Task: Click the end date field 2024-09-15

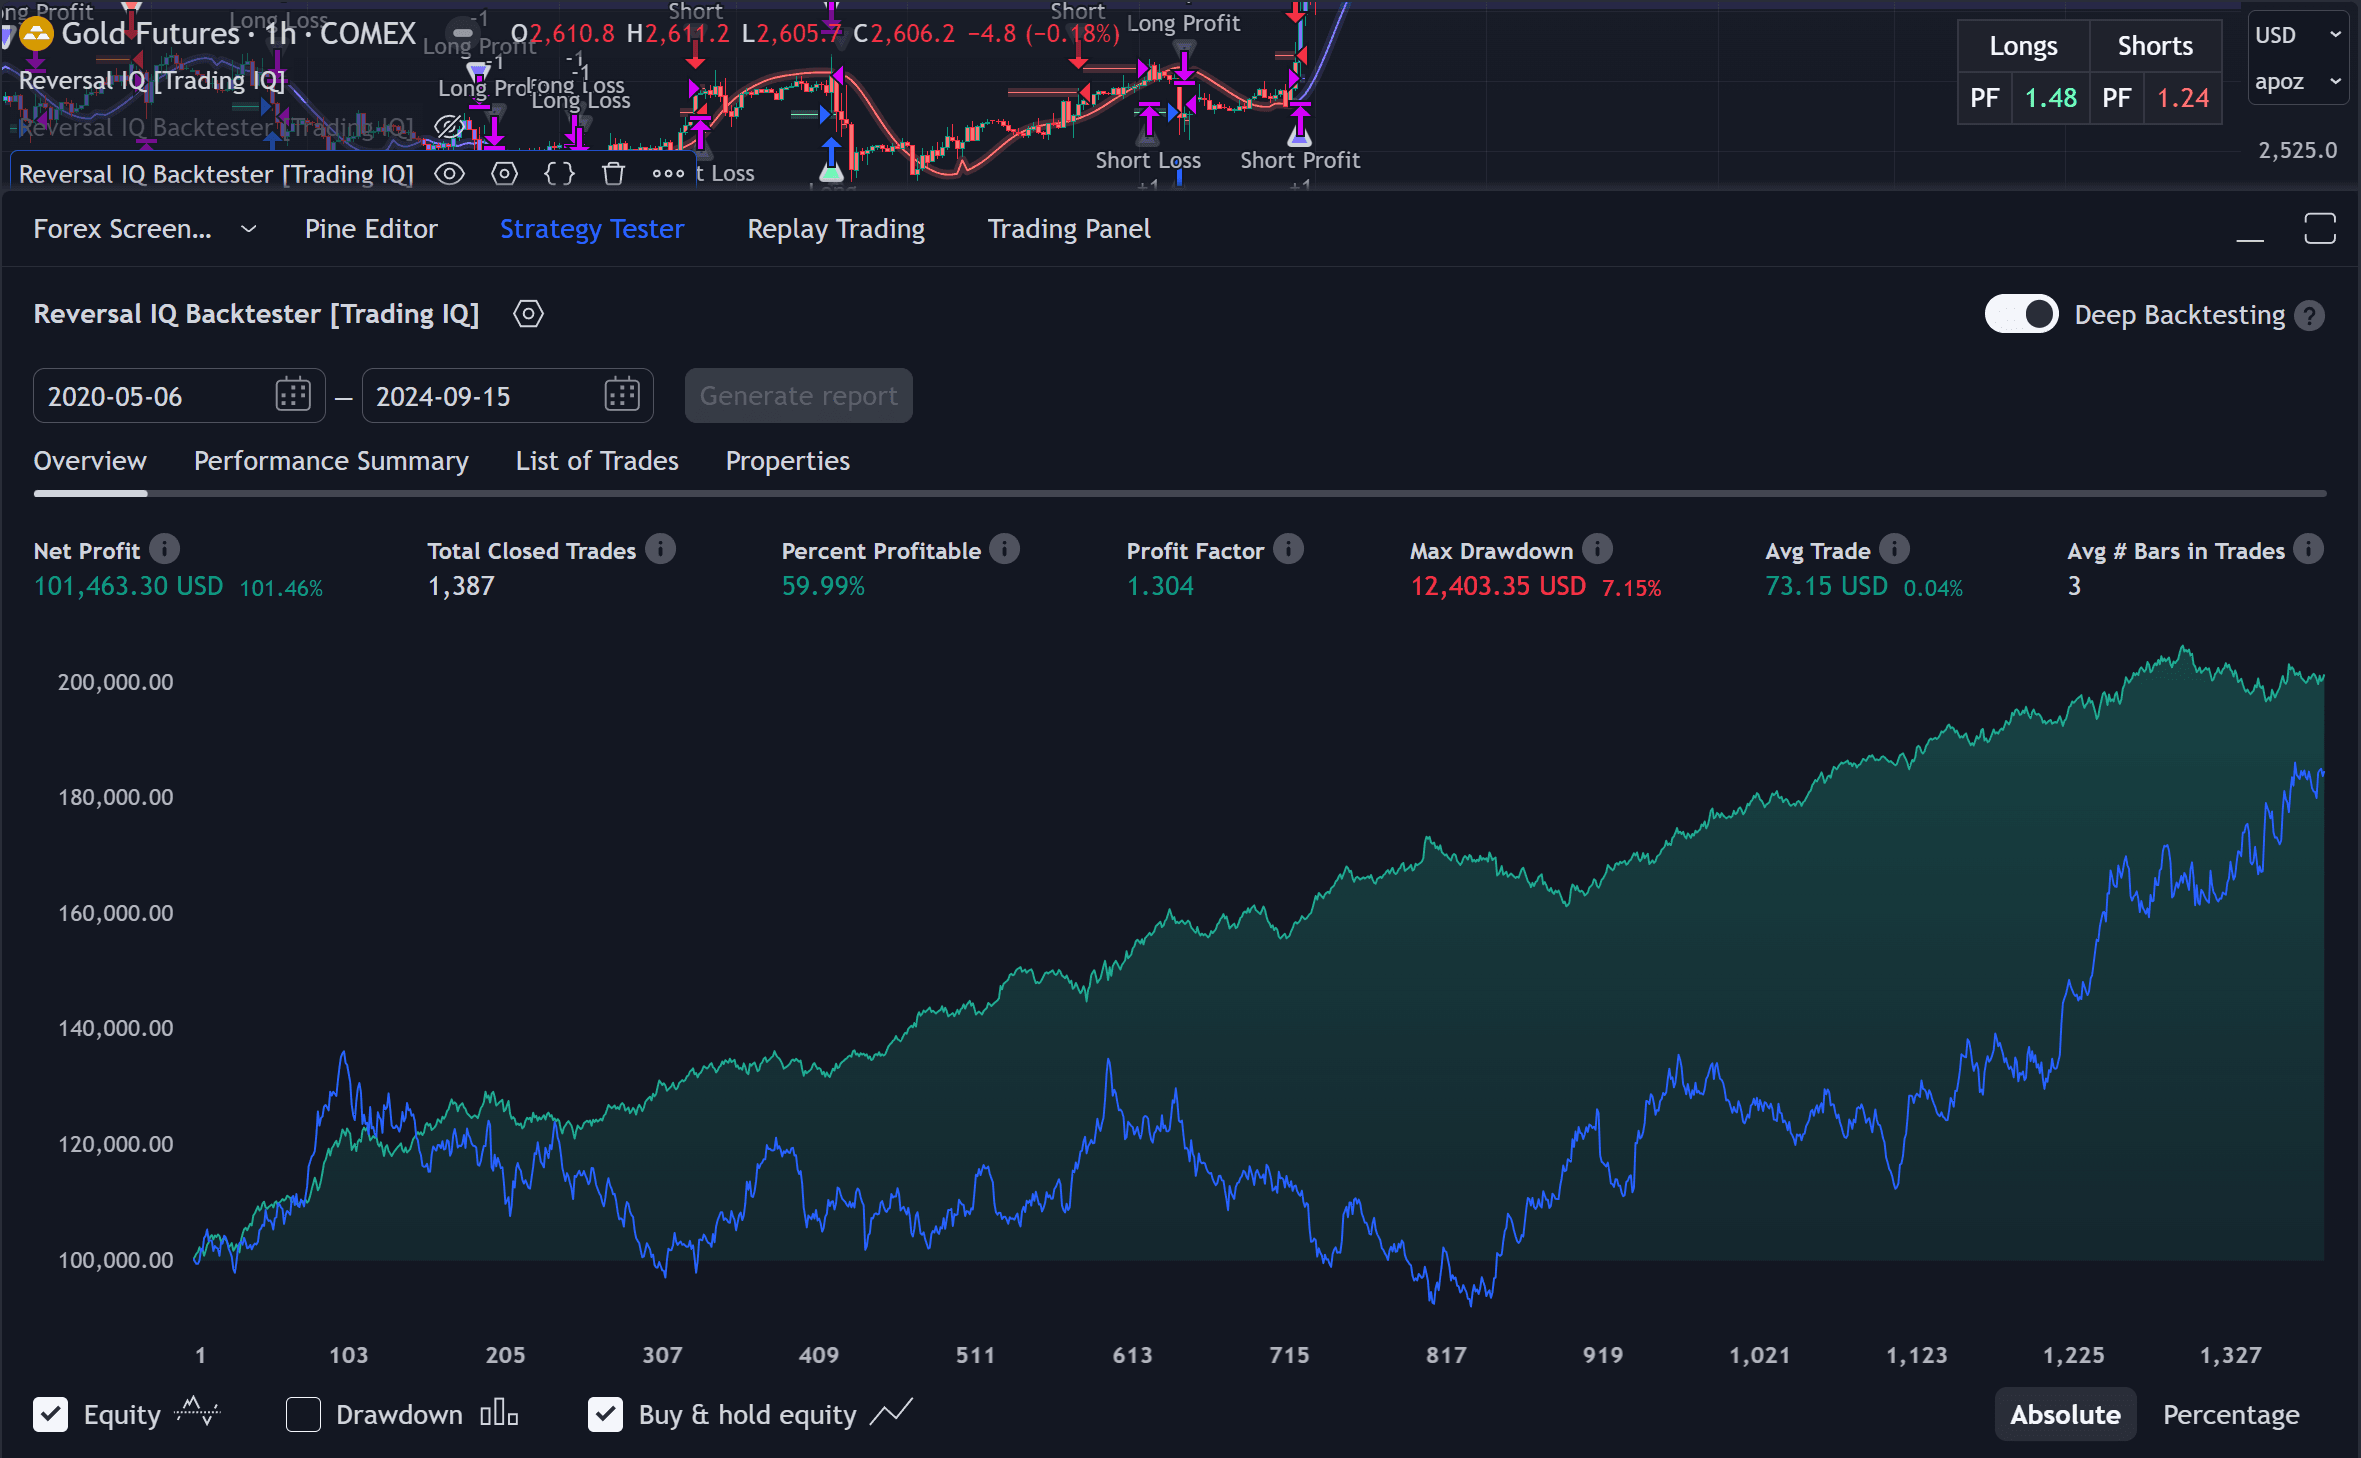Action: click(507, 396)
